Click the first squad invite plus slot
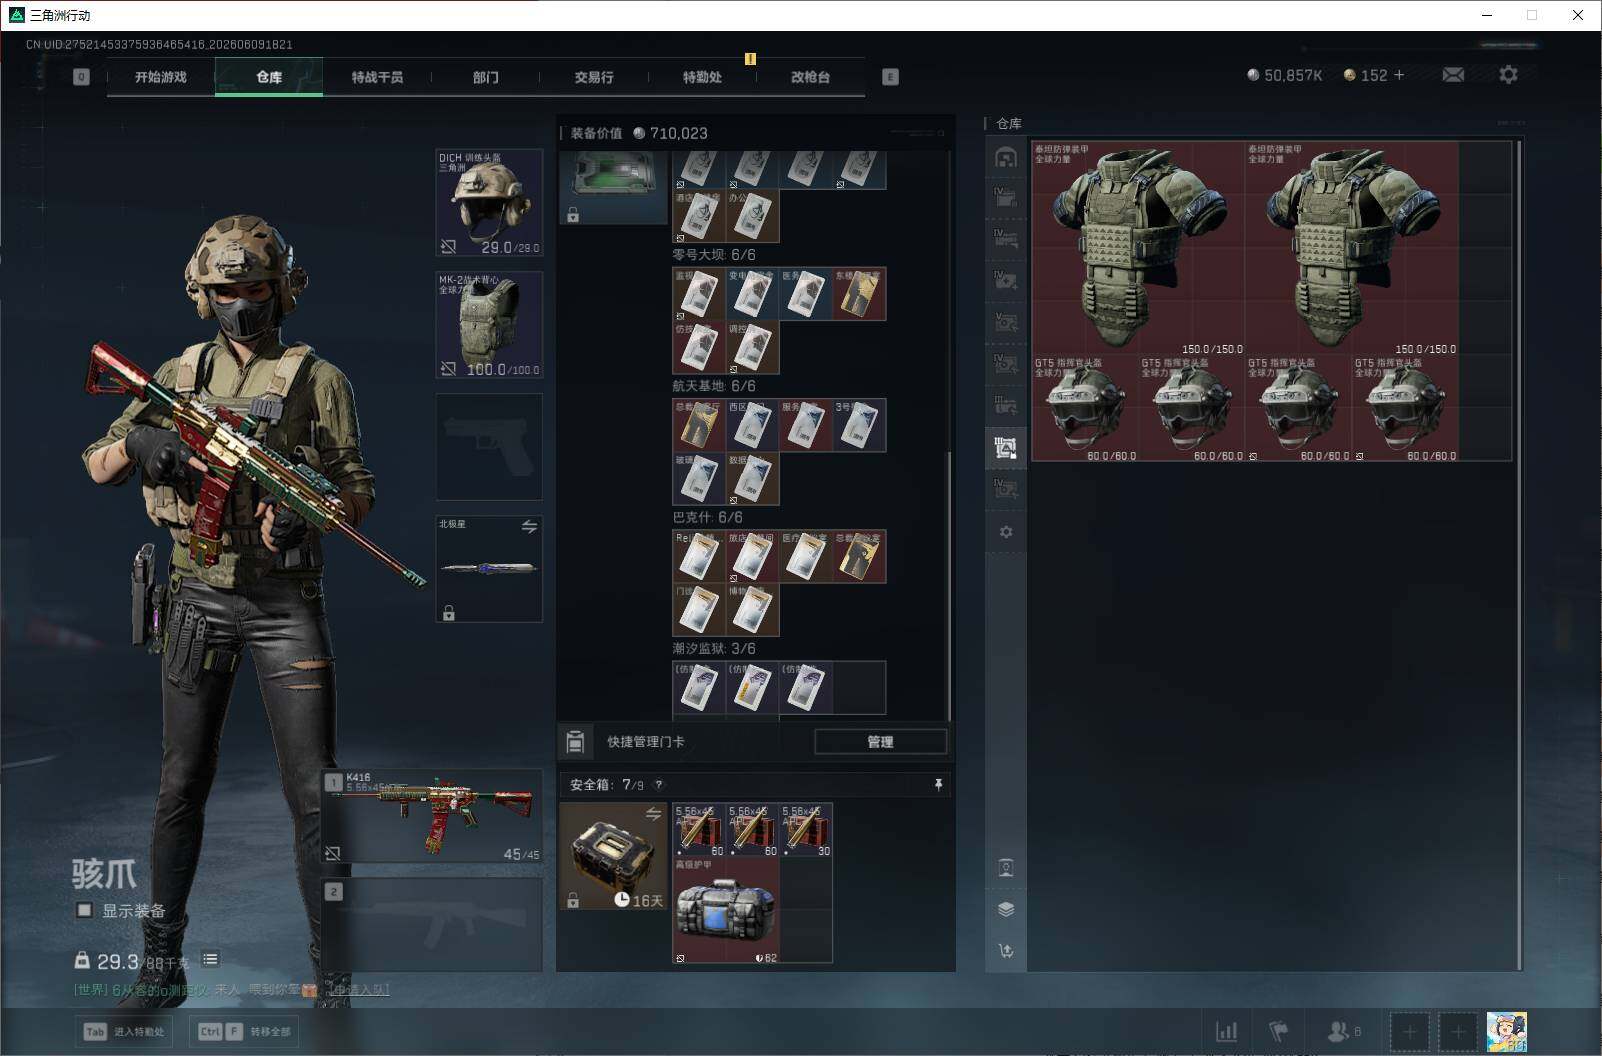This screenshot has height=1056, width=1602. tap(1409, 1031)
